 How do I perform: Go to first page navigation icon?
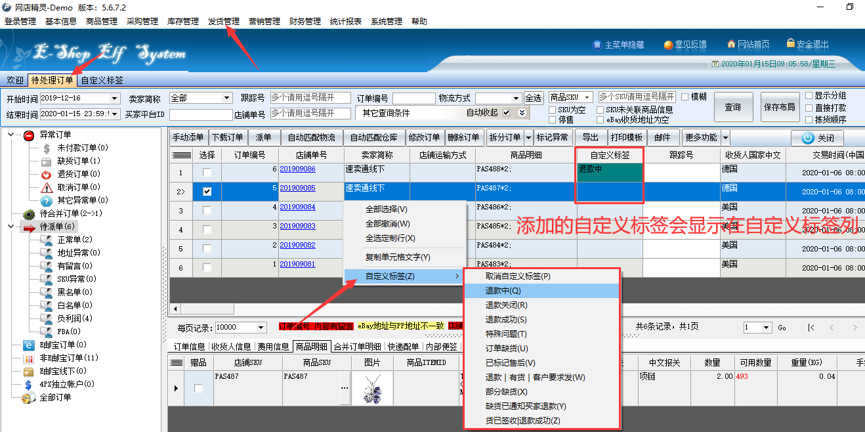click(811, 327)
